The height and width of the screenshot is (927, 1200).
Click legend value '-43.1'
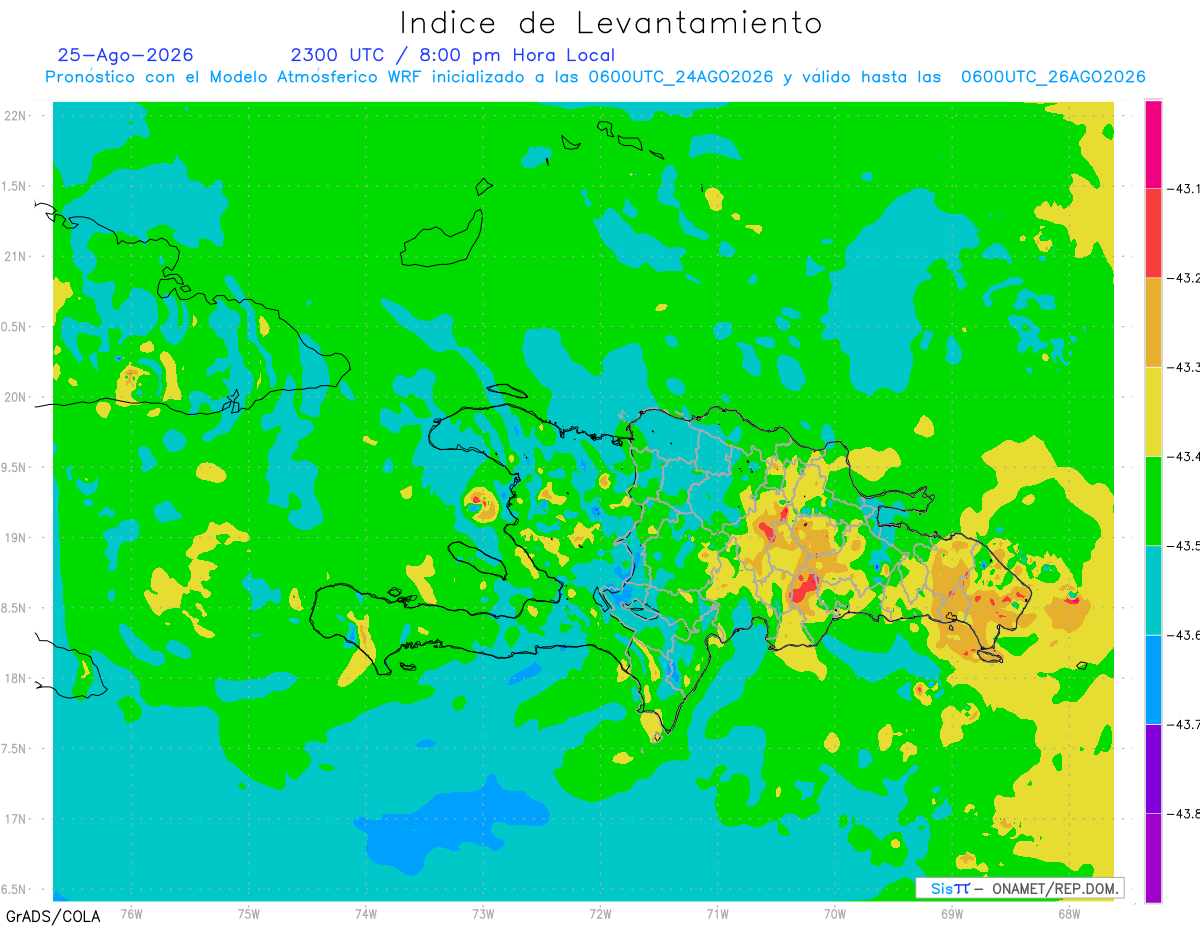pos(1183,188)
